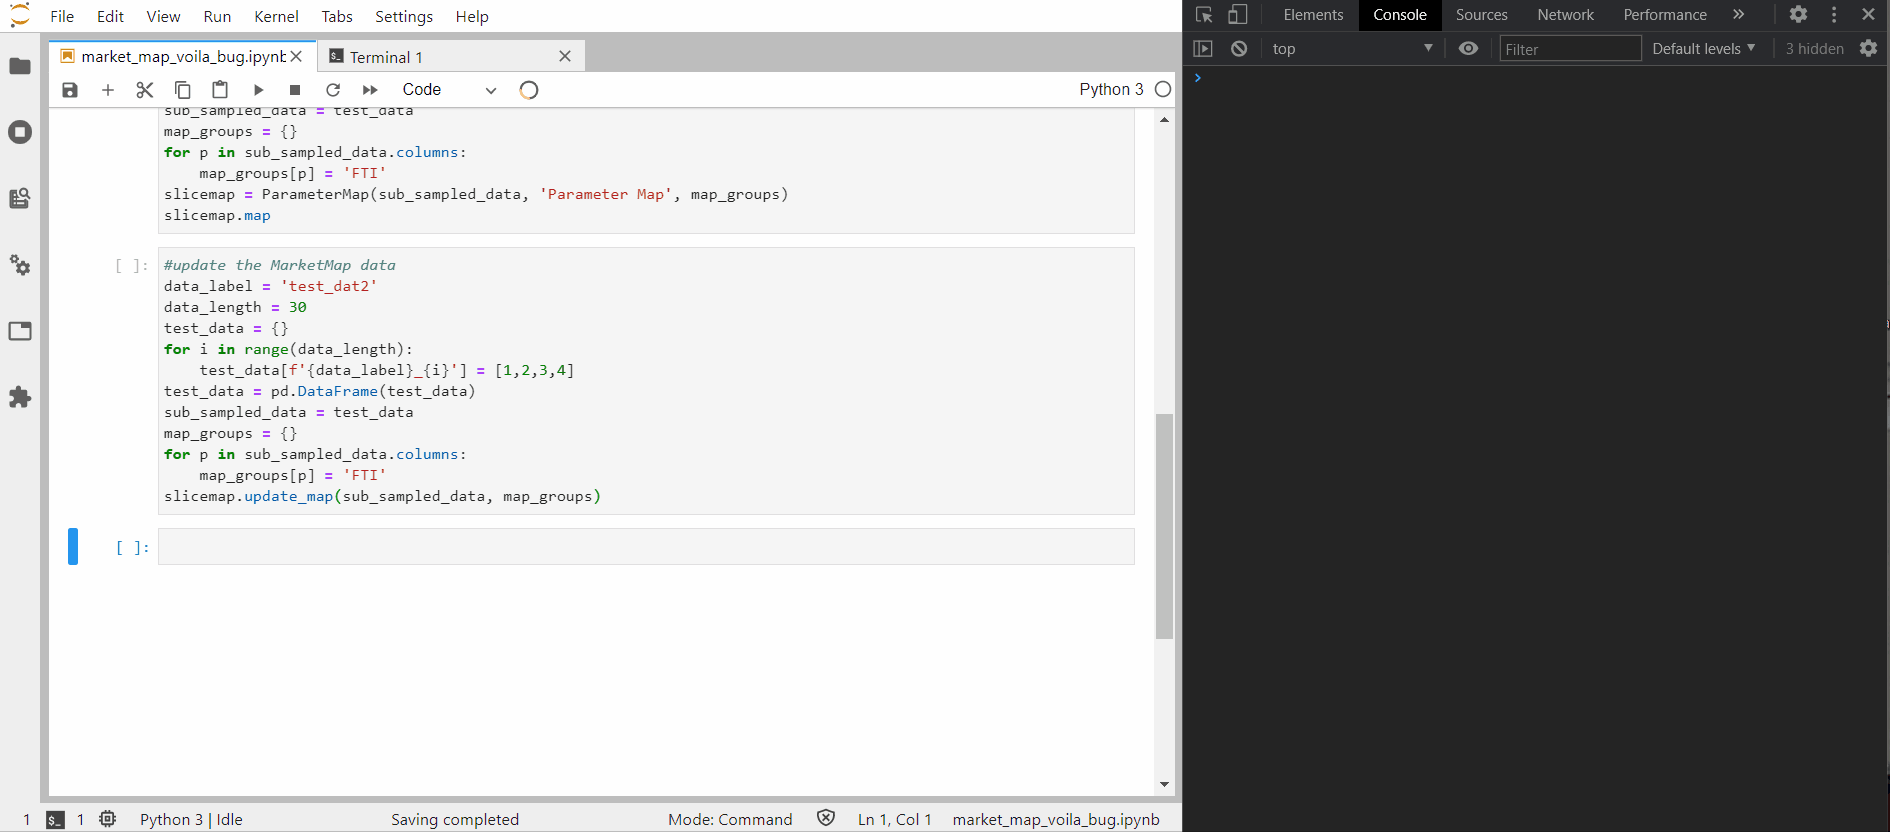Insert a cell below with plus icon
Screen dimensions: 1890x832
pyautogui.click(x=108, y=90)
